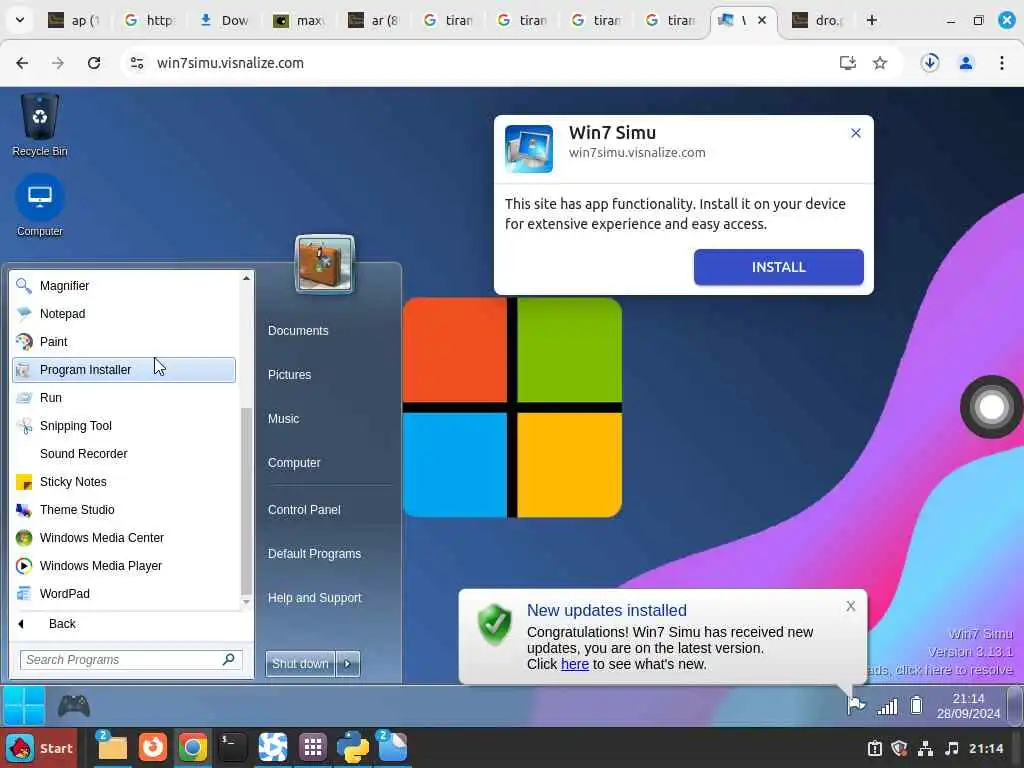This screenshot has width=1024, height=768.
Task: Open the Python app in OS taskbar
Action: [353, 748]
